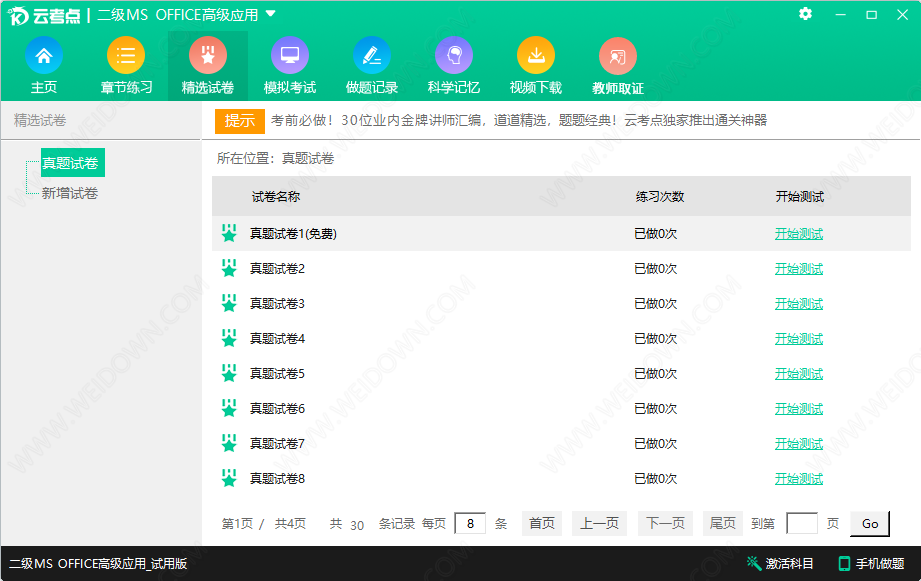
Task: Click the 真题试卷7 name
Action: click(277, 444)
